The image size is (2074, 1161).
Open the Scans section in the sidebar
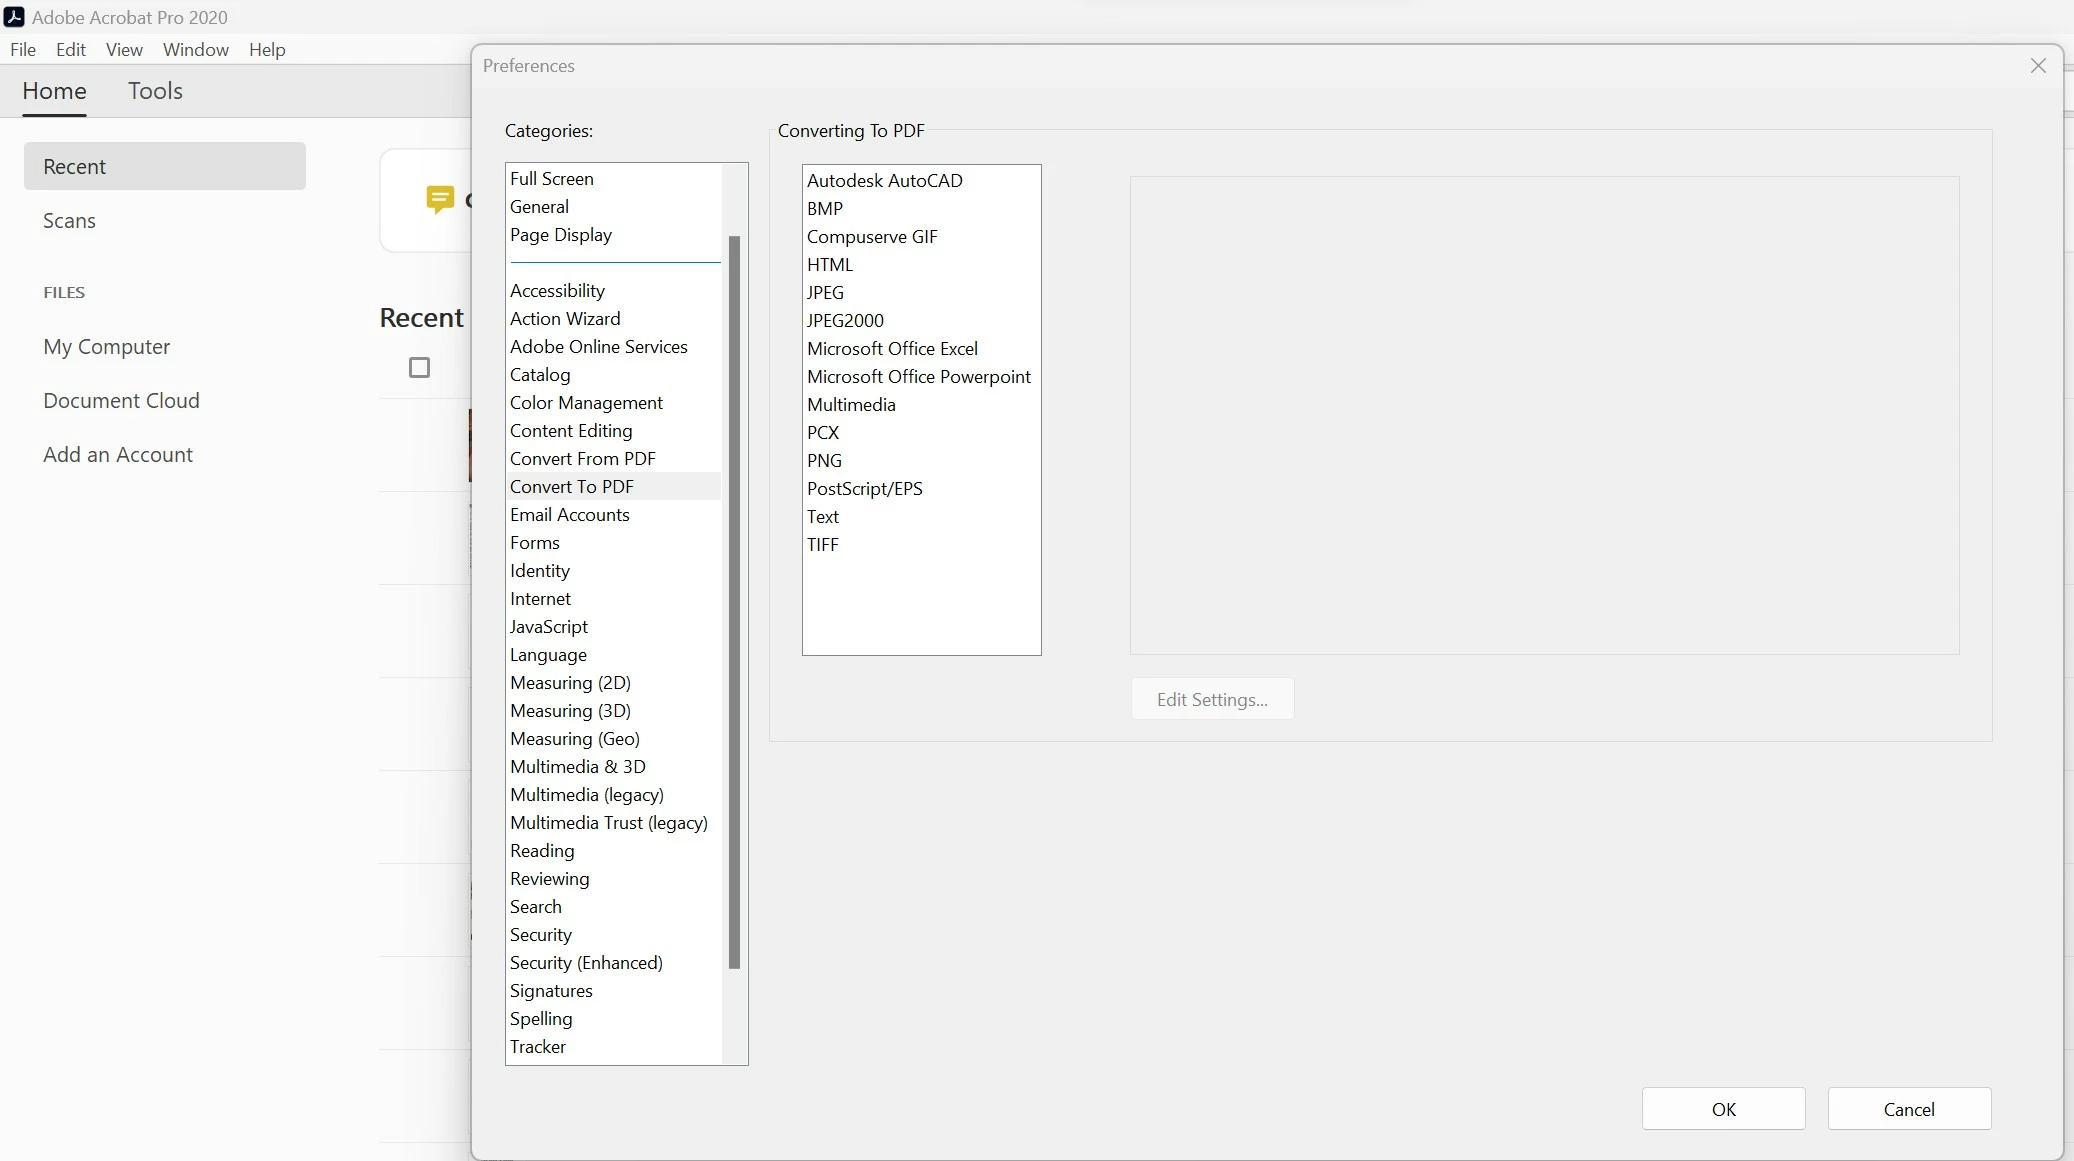(x=69, y=221)
